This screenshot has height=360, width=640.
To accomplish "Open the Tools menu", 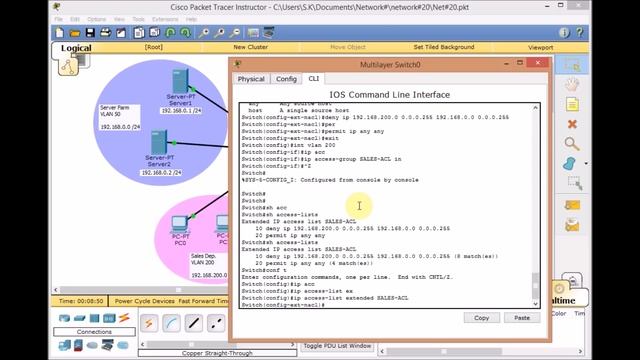I will coord(138,19).
